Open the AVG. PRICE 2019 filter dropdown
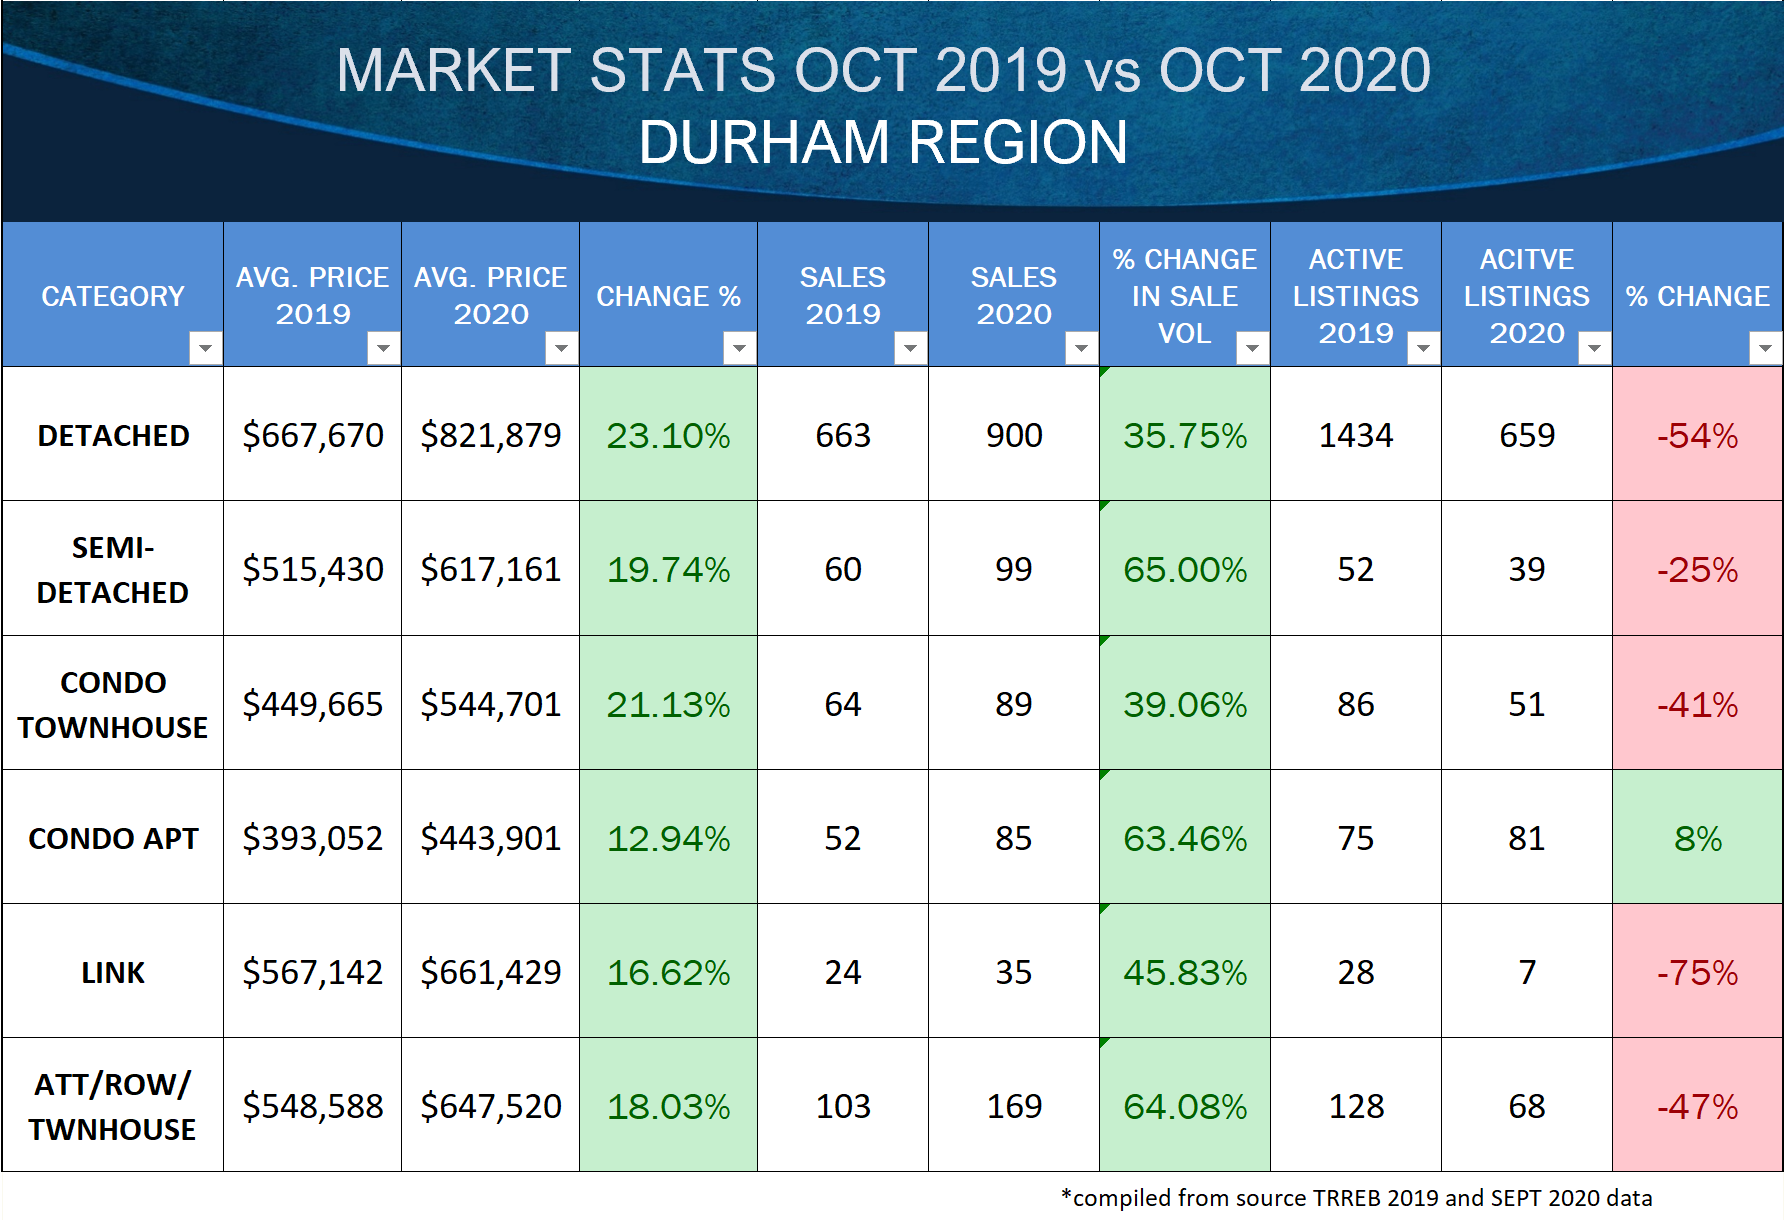Screen dimensions: 1784x1220 click(x=383, y=348)
